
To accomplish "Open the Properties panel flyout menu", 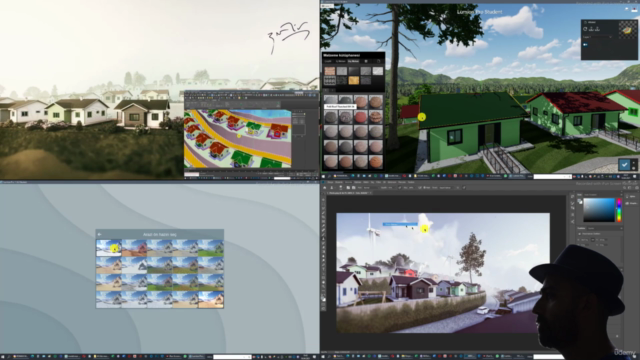I will [620, 228].
